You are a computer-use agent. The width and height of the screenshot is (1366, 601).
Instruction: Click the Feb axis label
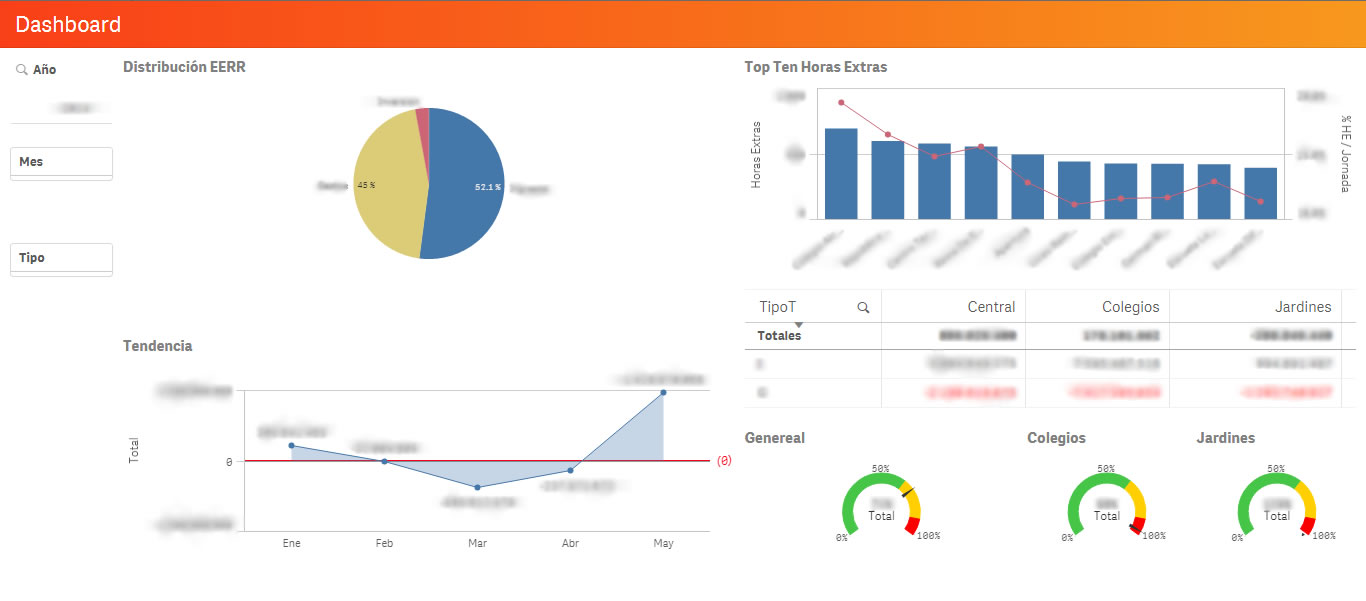tap(384, 543)
